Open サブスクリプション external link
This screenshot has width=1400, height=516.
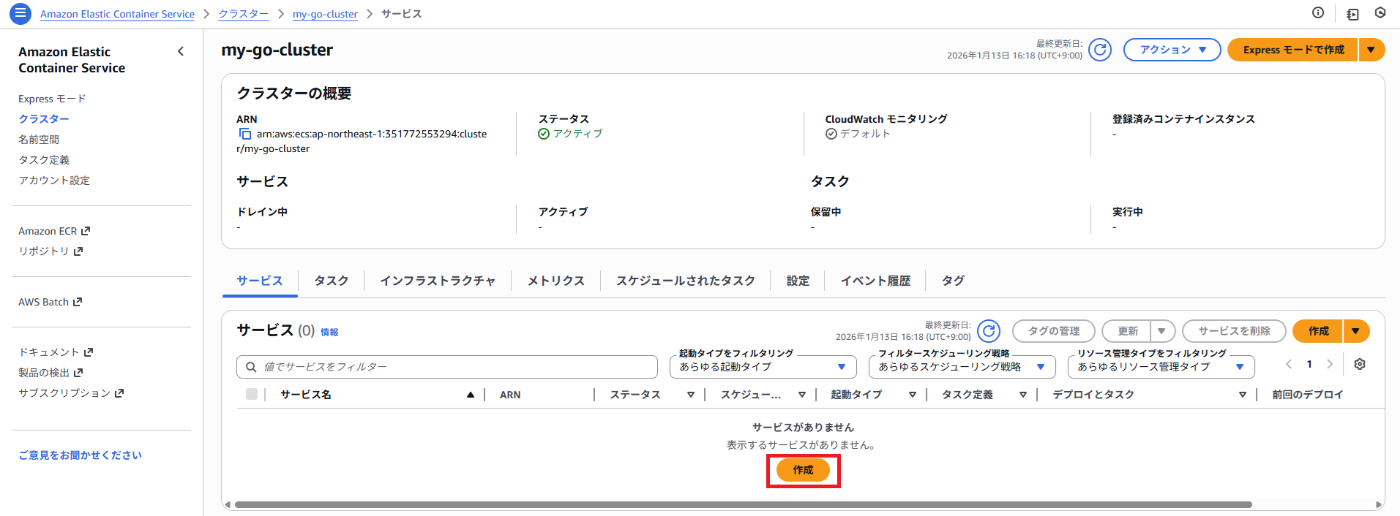click(x=71, y=393)
